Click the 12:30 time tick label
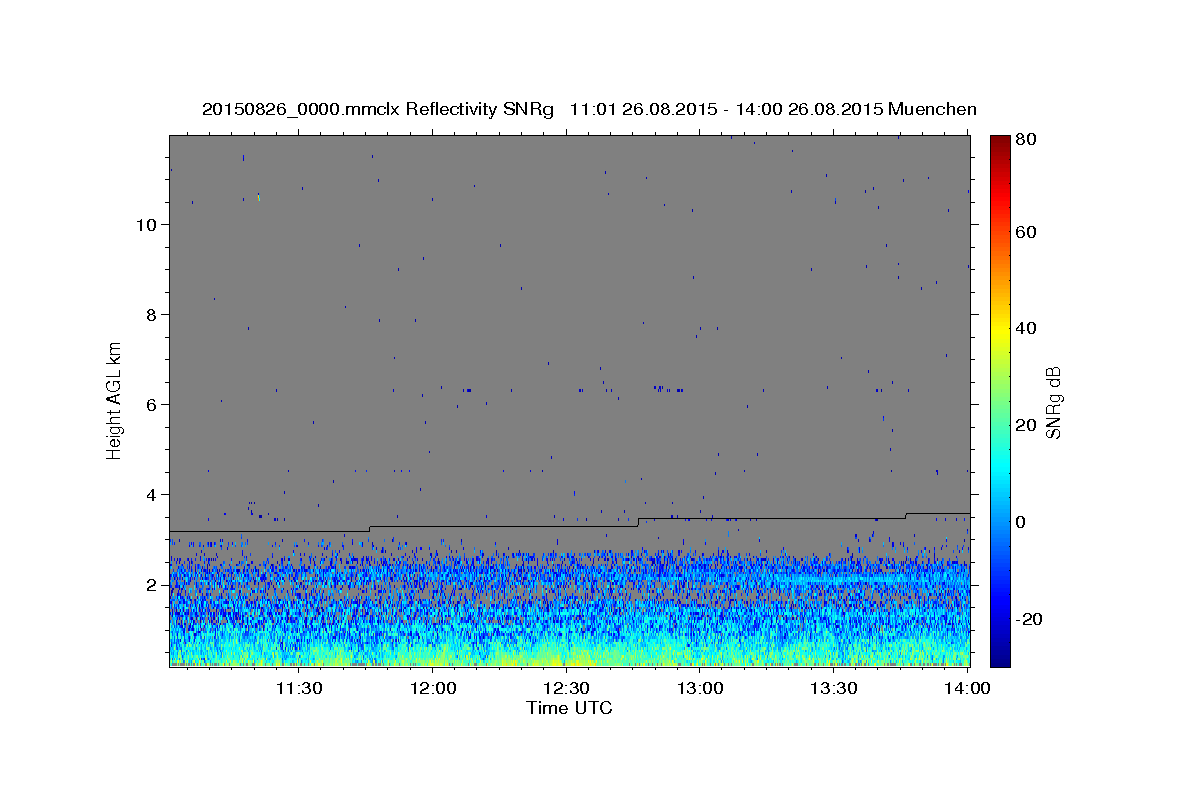Viewport: 1200px width, 800px height. pos(566,688)
